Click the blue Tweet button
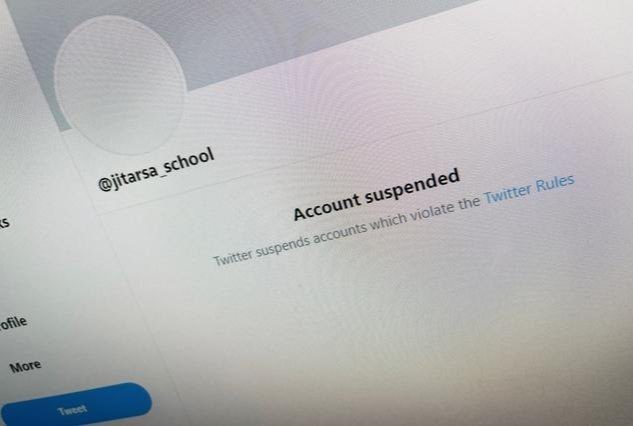Viewport: 633px width, 426px height. pos(76,406)
